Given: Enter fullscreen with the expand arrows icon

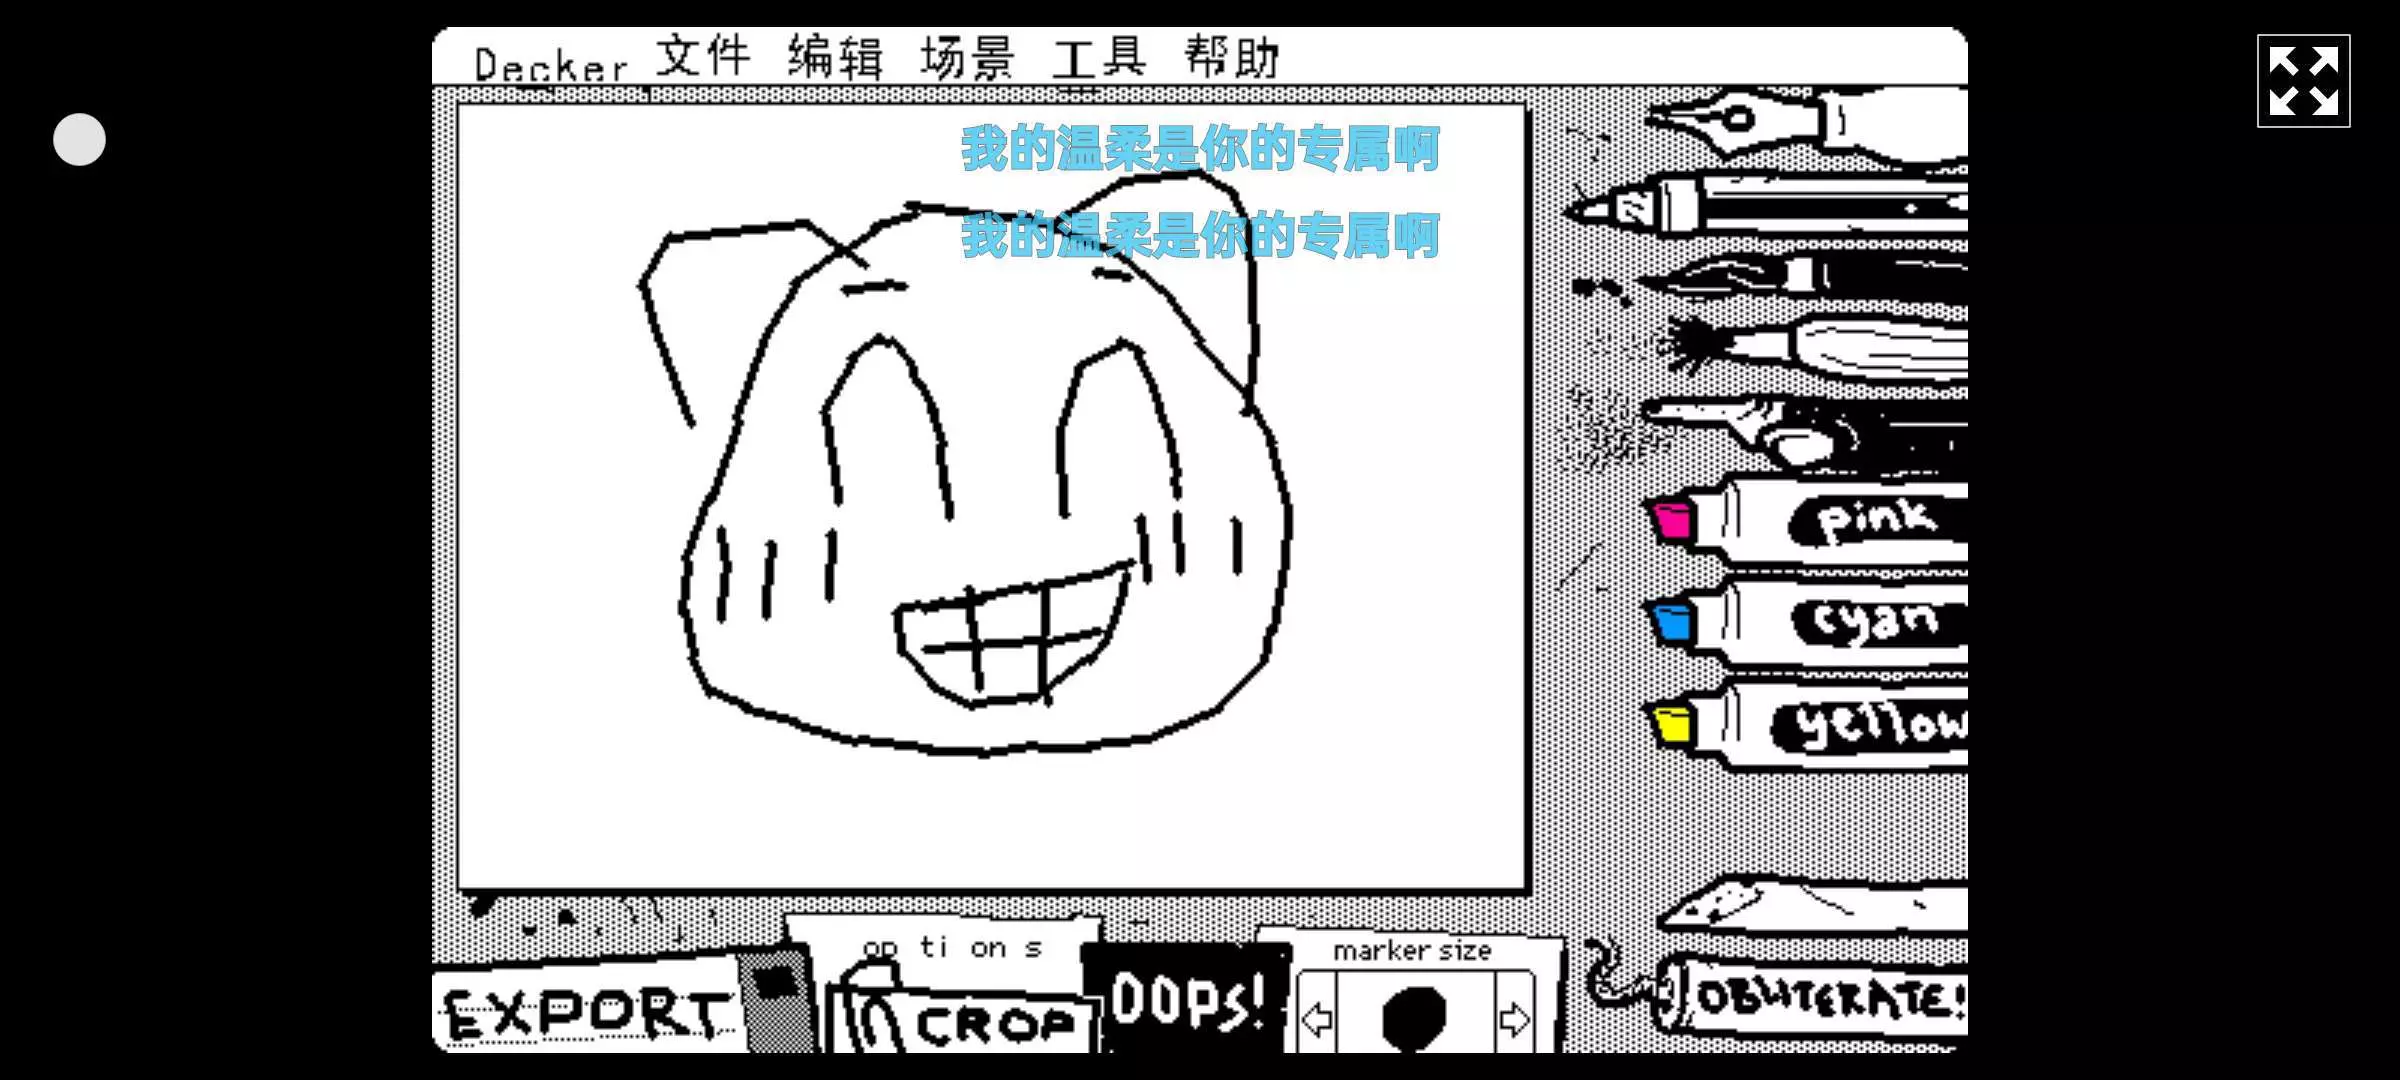Looking at the screenshot, I should point(2303,81).
